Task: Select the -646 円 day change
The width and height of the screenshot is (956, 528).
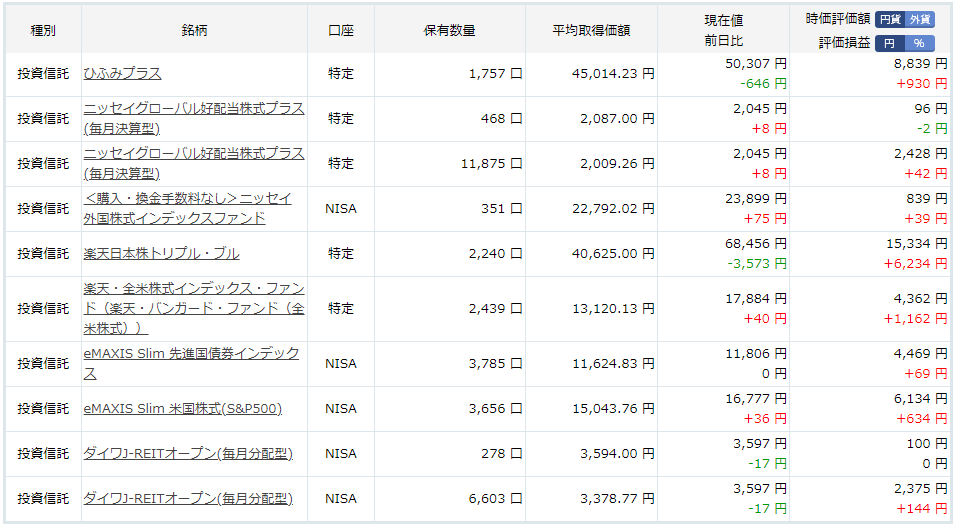Action: coord(763,84)
